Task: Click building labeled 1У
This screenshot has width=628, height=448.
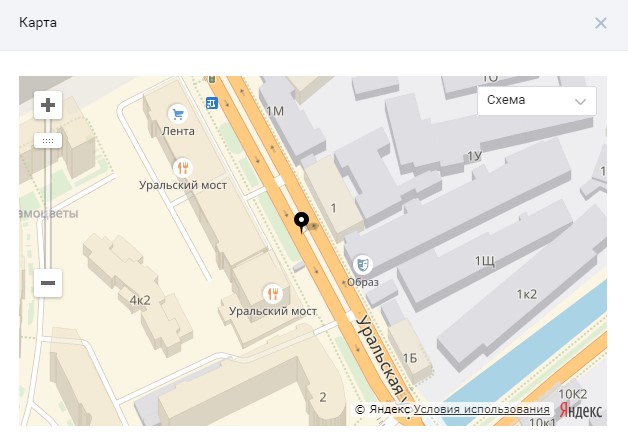Action: (x=474, y=156)
